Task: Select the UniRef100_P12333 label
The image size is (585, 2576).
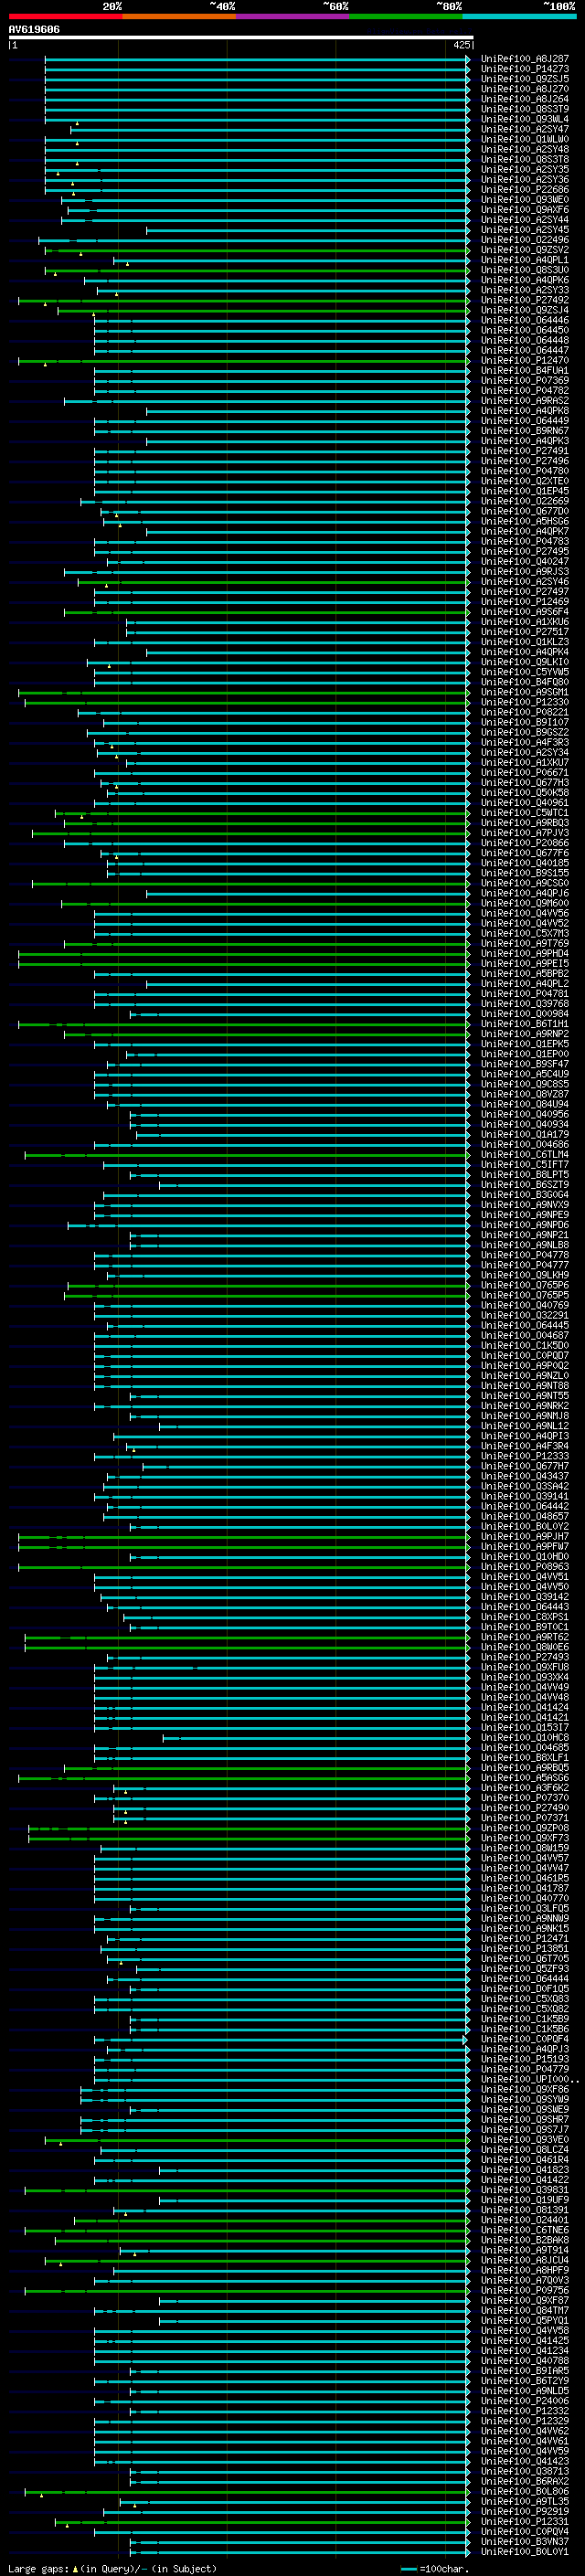Action: (524, 1456)
